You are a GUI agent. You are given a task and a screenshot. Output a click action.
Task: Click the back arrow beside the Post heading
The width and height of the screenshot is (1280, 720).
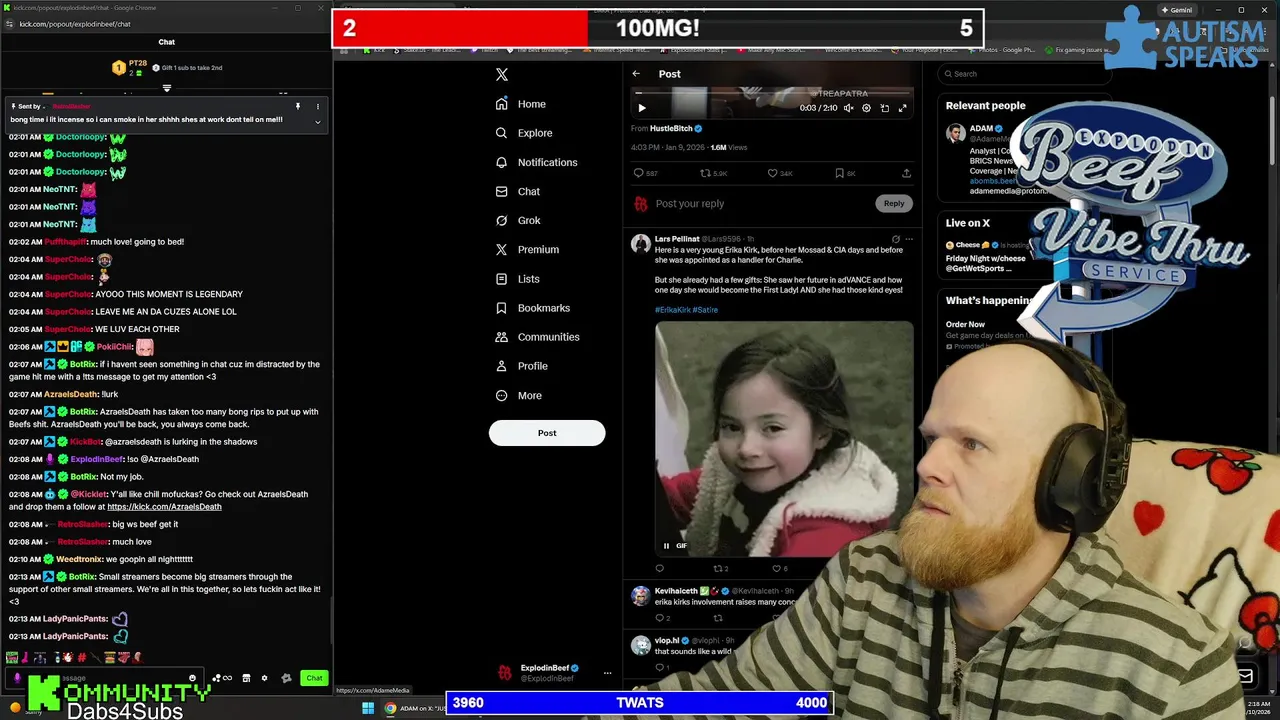click(x=636, y=74)
